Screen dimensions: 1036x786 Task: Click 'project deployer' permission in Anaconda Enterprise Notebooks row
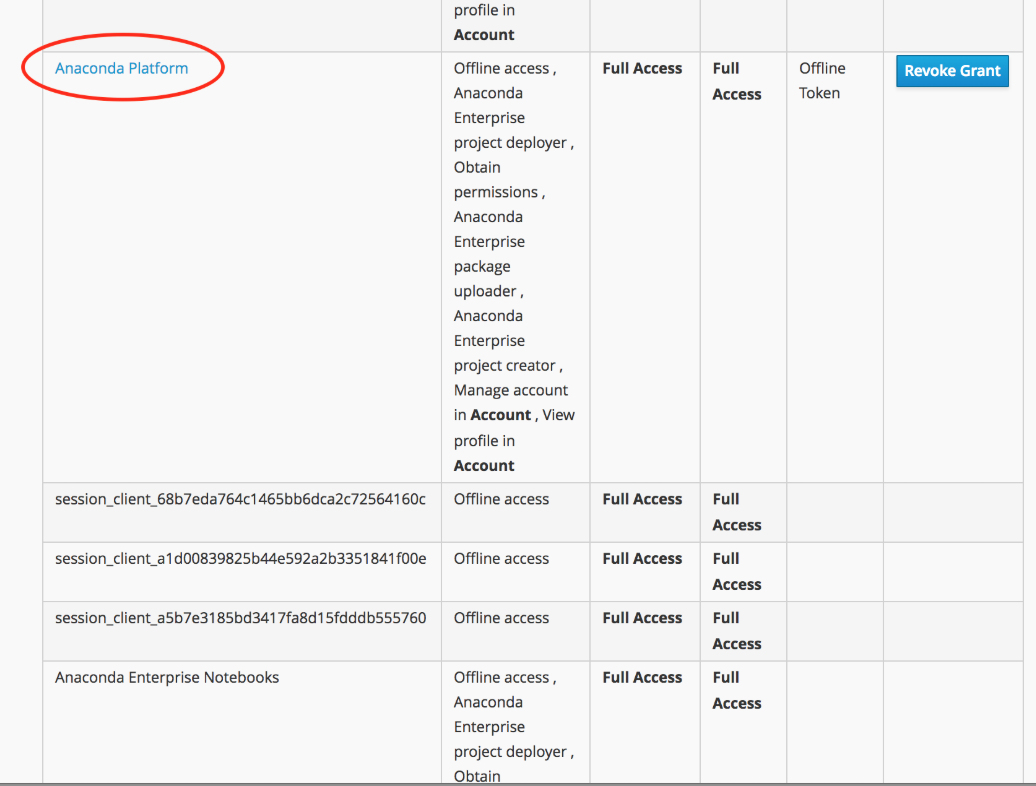click(x=510, y=752)
